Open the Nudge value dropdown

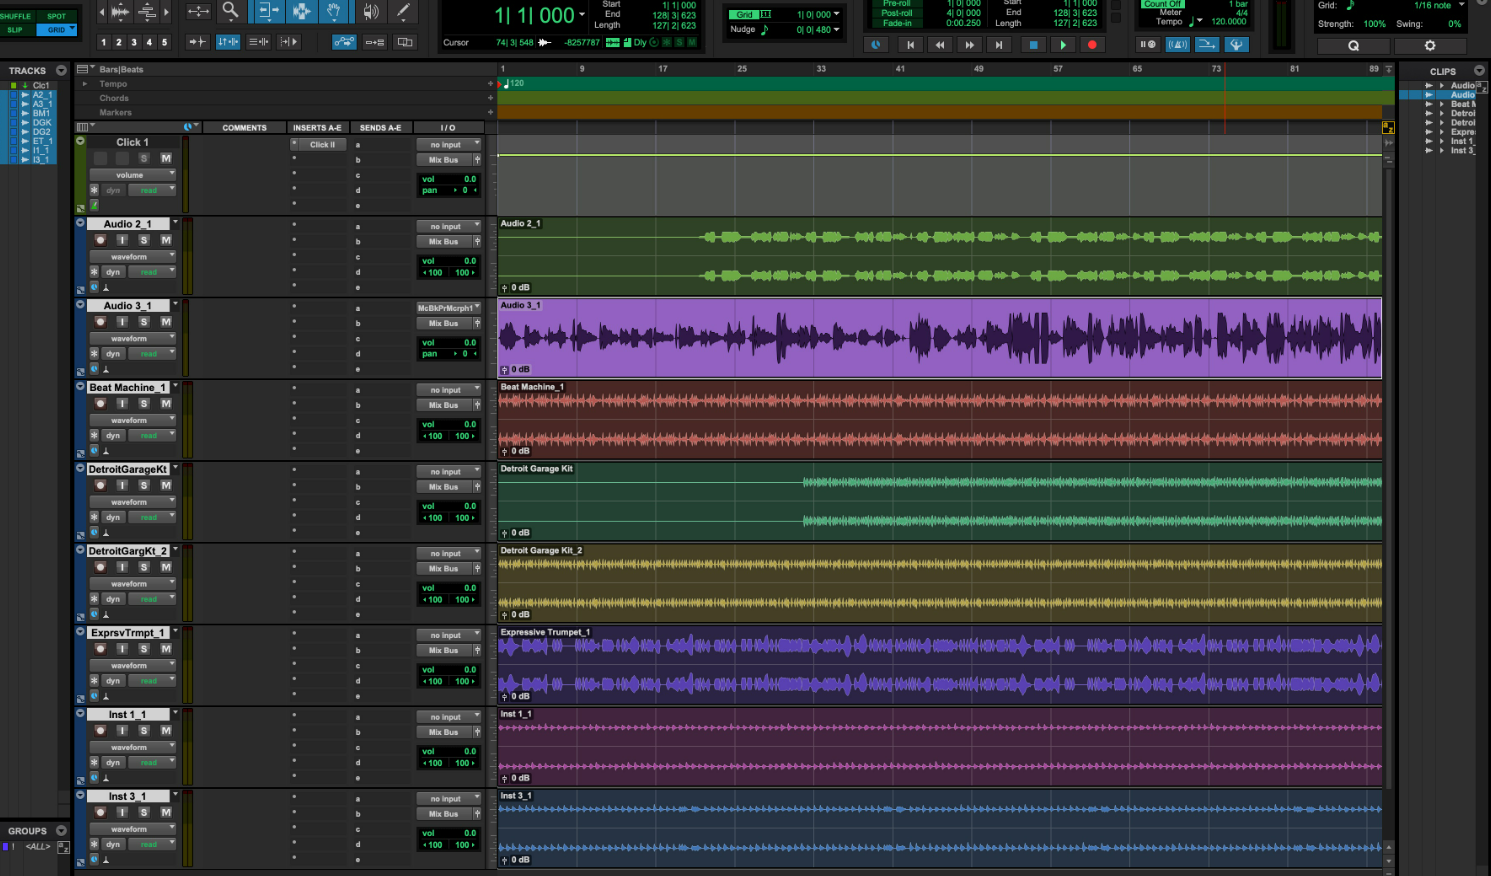836,30
